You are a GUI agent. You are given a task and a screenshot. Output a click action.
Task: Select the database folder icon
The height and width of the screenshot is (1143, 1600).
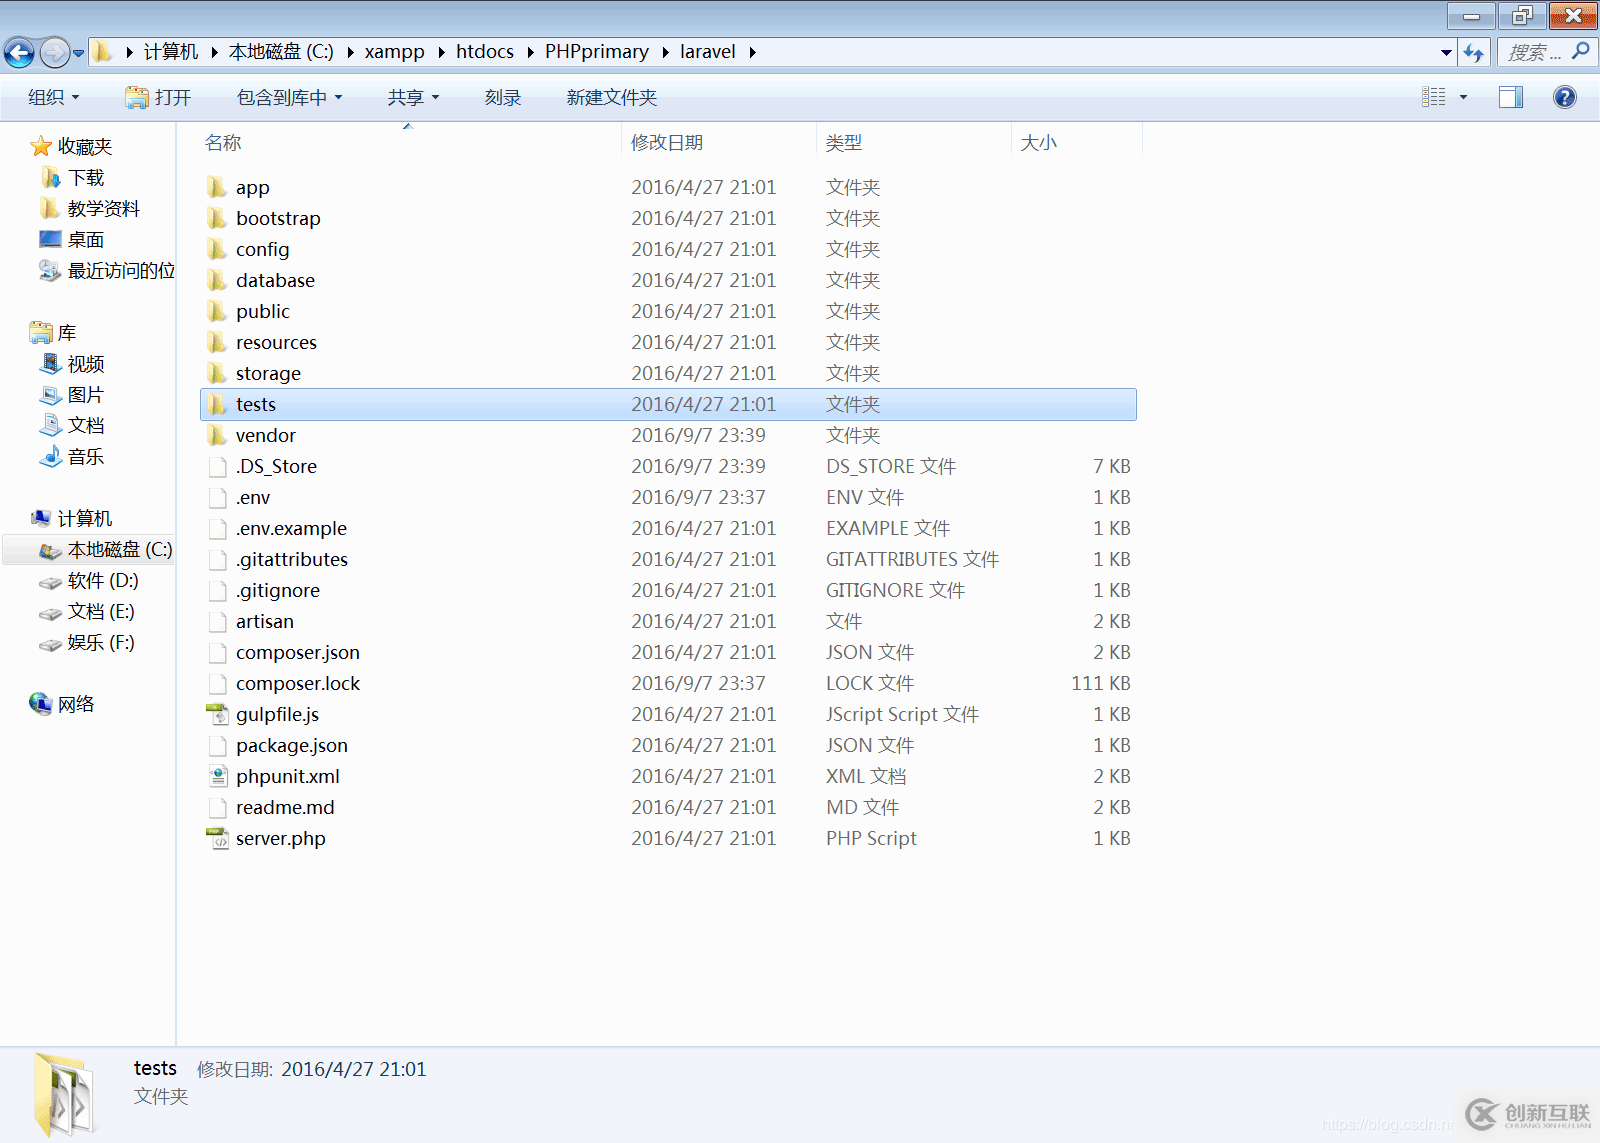coord(217,280)
